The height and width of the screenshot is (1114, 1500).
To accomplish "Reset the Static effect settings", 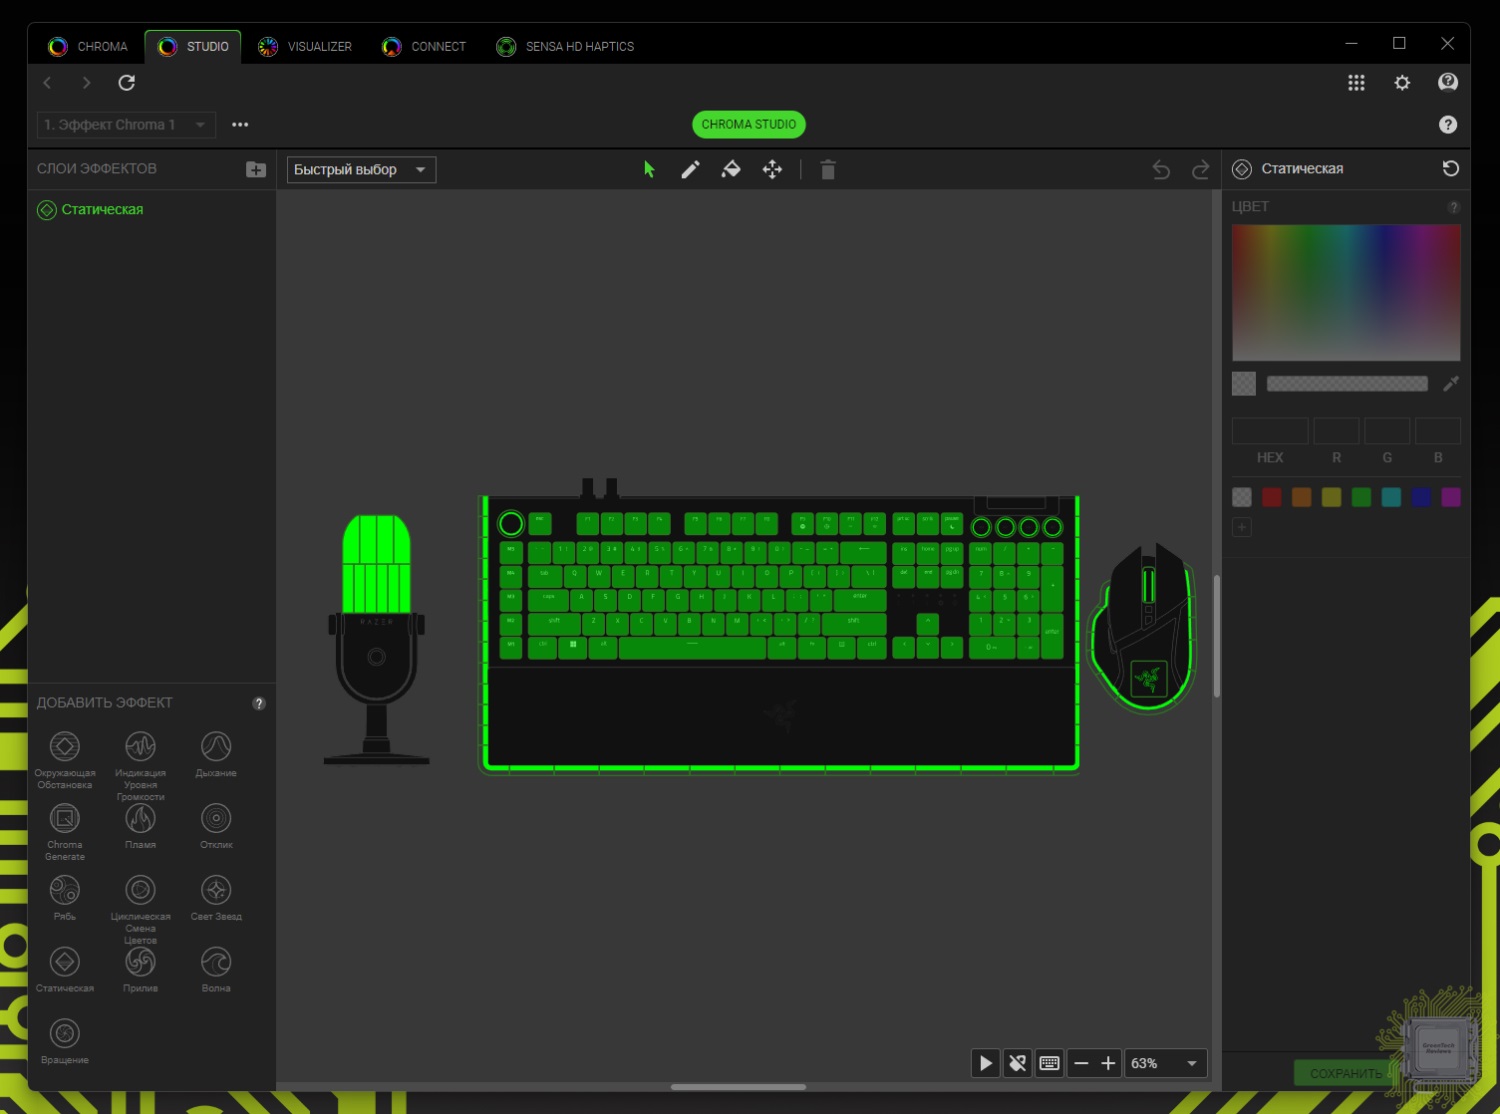I will [1450, 169].
